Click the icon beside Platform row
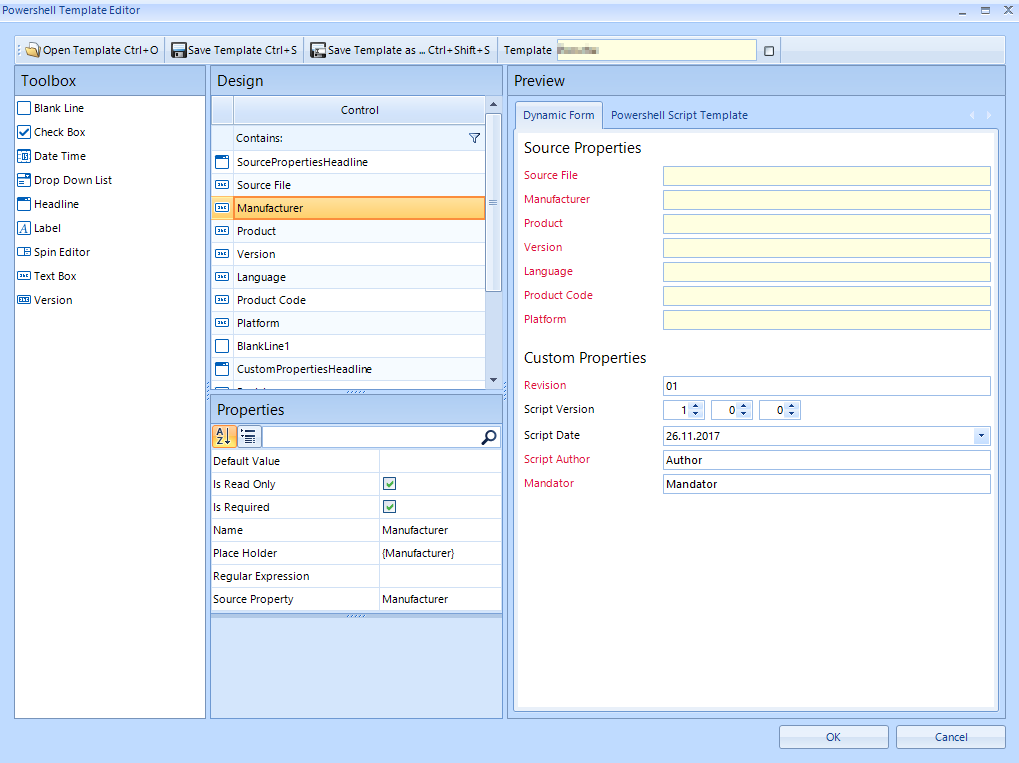 coord(222,322)
